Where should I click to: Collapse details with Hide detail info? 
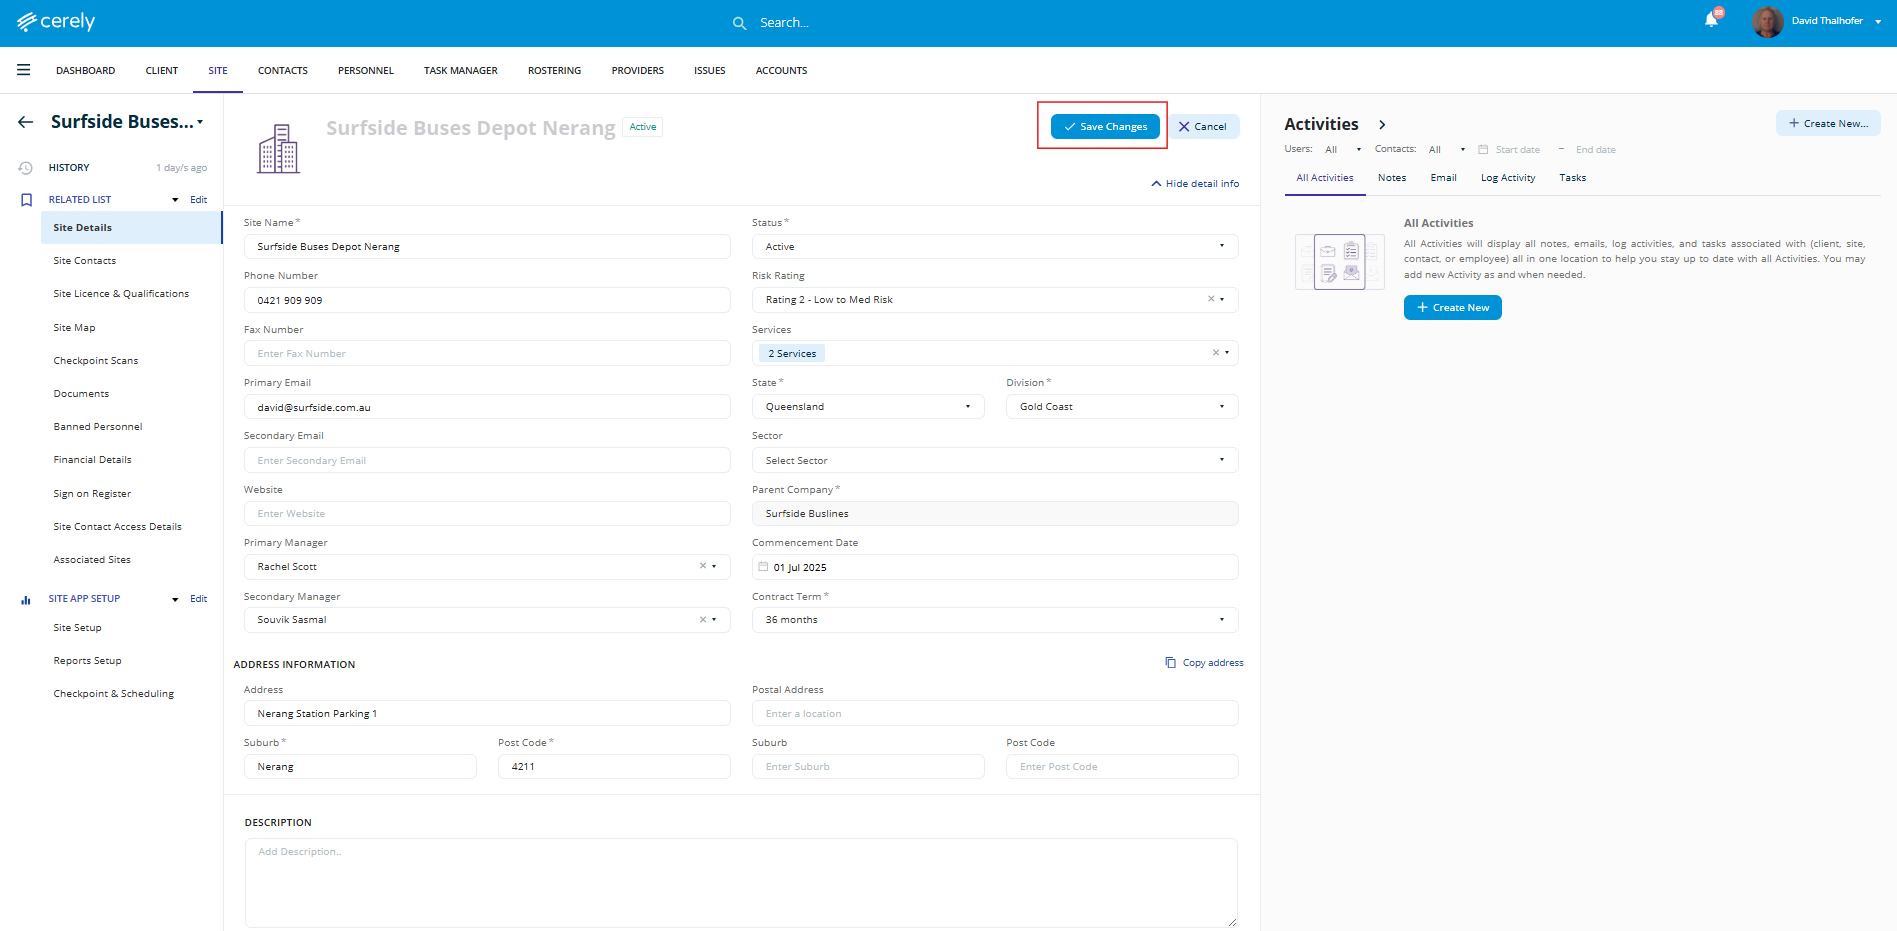click(x=1195, y=184)
